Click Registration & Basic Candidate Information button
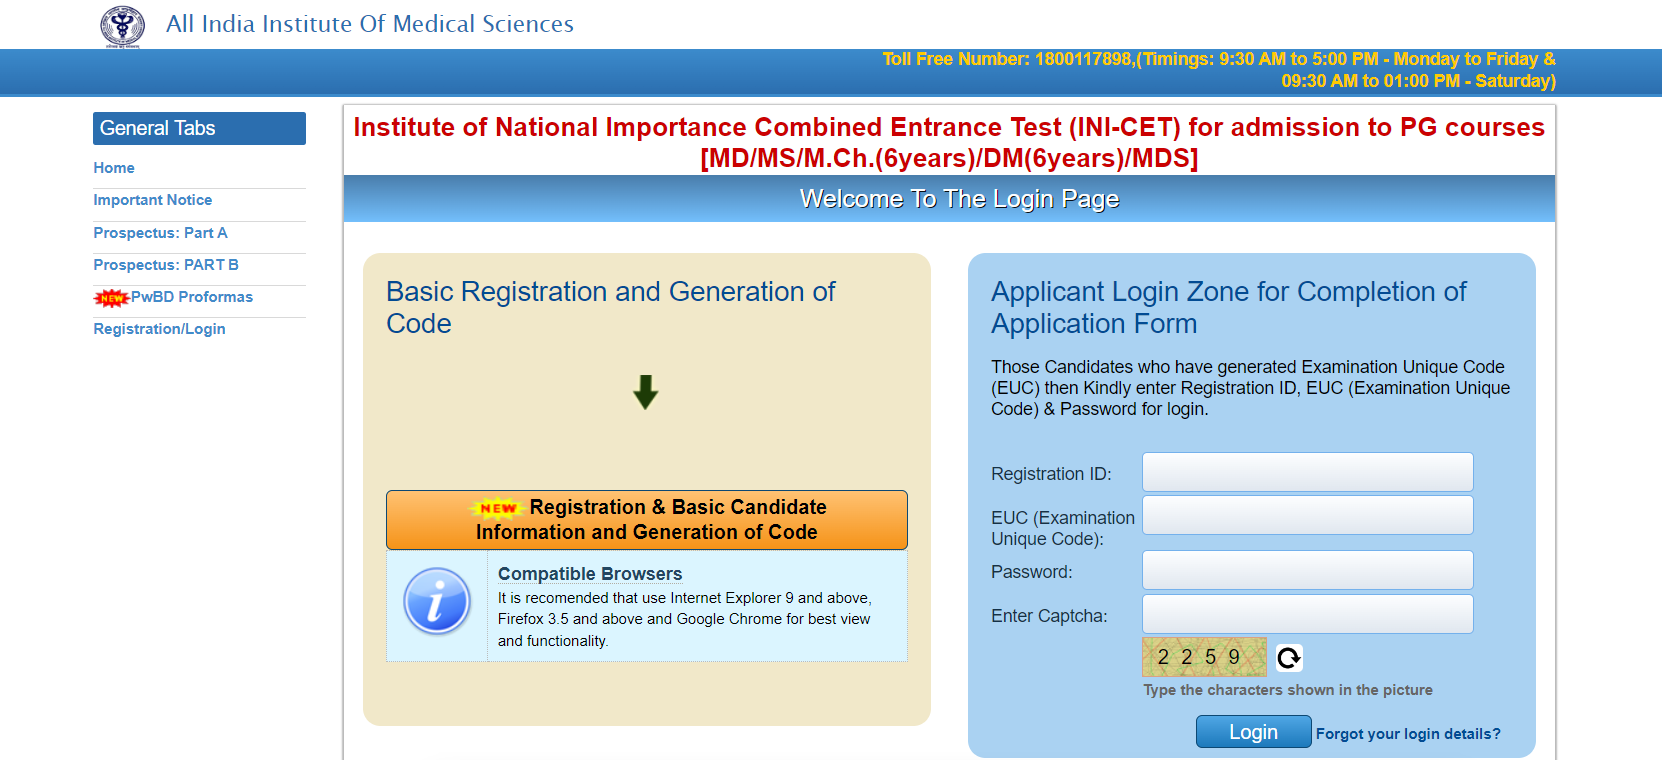This screenshot has height=760, width=1662. tap(647, 520)
